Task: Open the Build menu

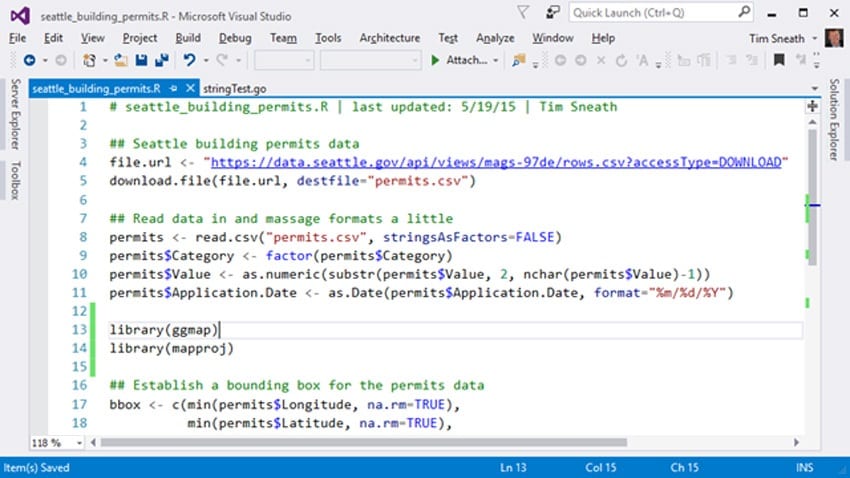Action: click(x=188, y=38)
